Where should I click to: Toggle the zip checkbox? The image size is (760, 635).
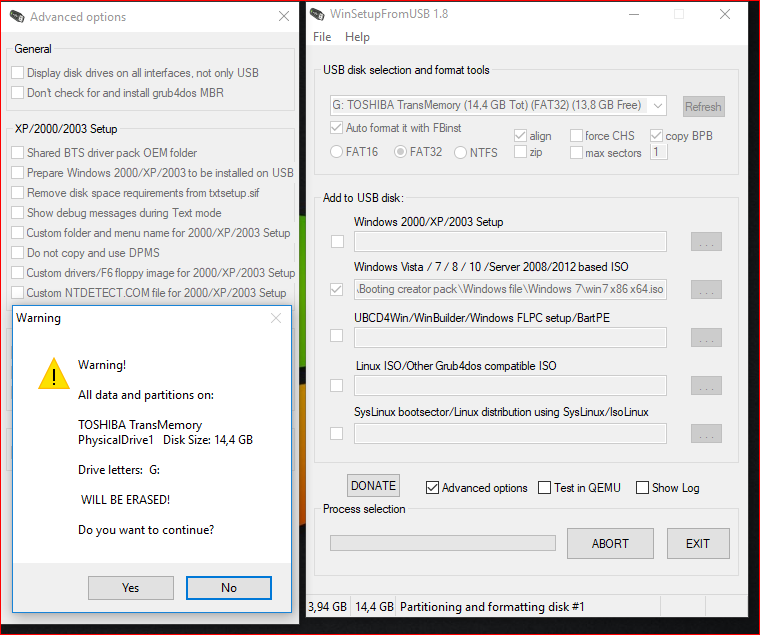(520, 152)
